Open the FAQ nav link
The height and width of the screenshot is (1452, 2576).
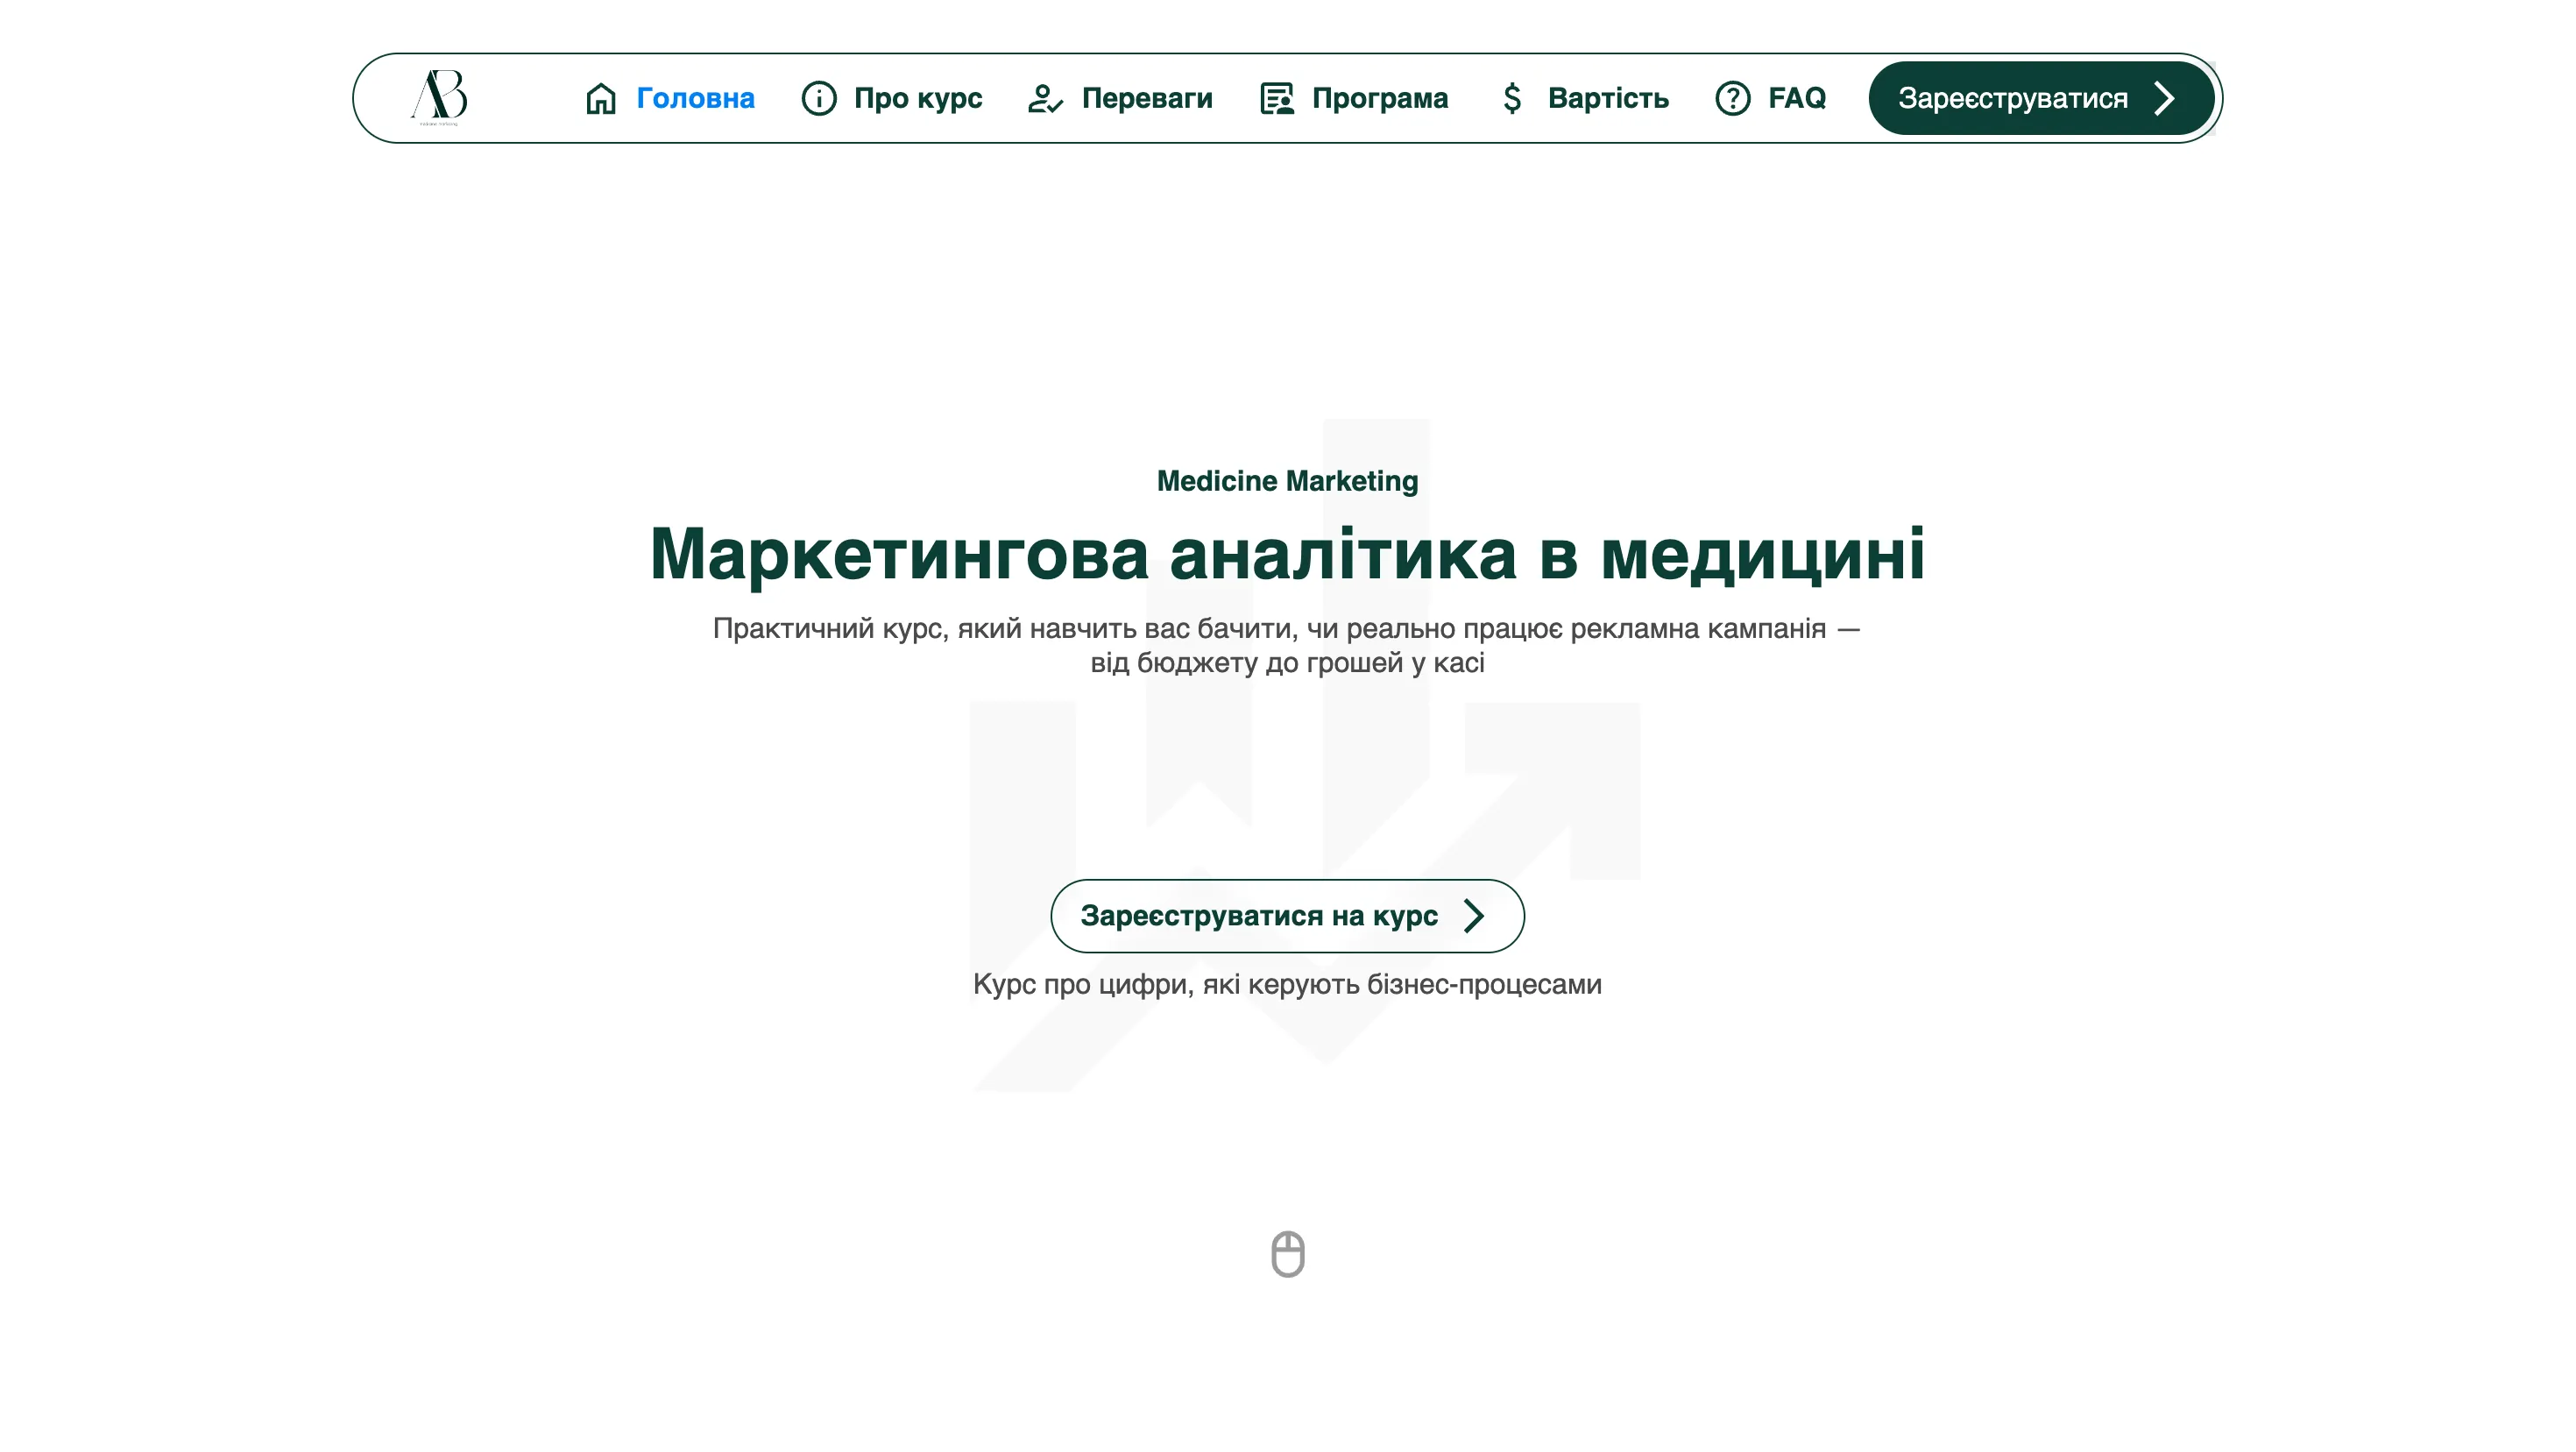tap(1796, 98)
